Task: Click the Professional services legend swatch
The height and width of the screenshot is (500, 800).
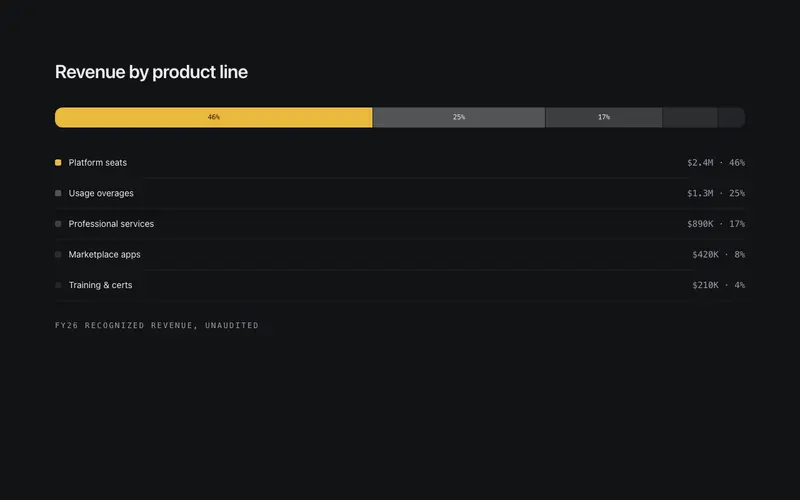Action: [58, 224]
